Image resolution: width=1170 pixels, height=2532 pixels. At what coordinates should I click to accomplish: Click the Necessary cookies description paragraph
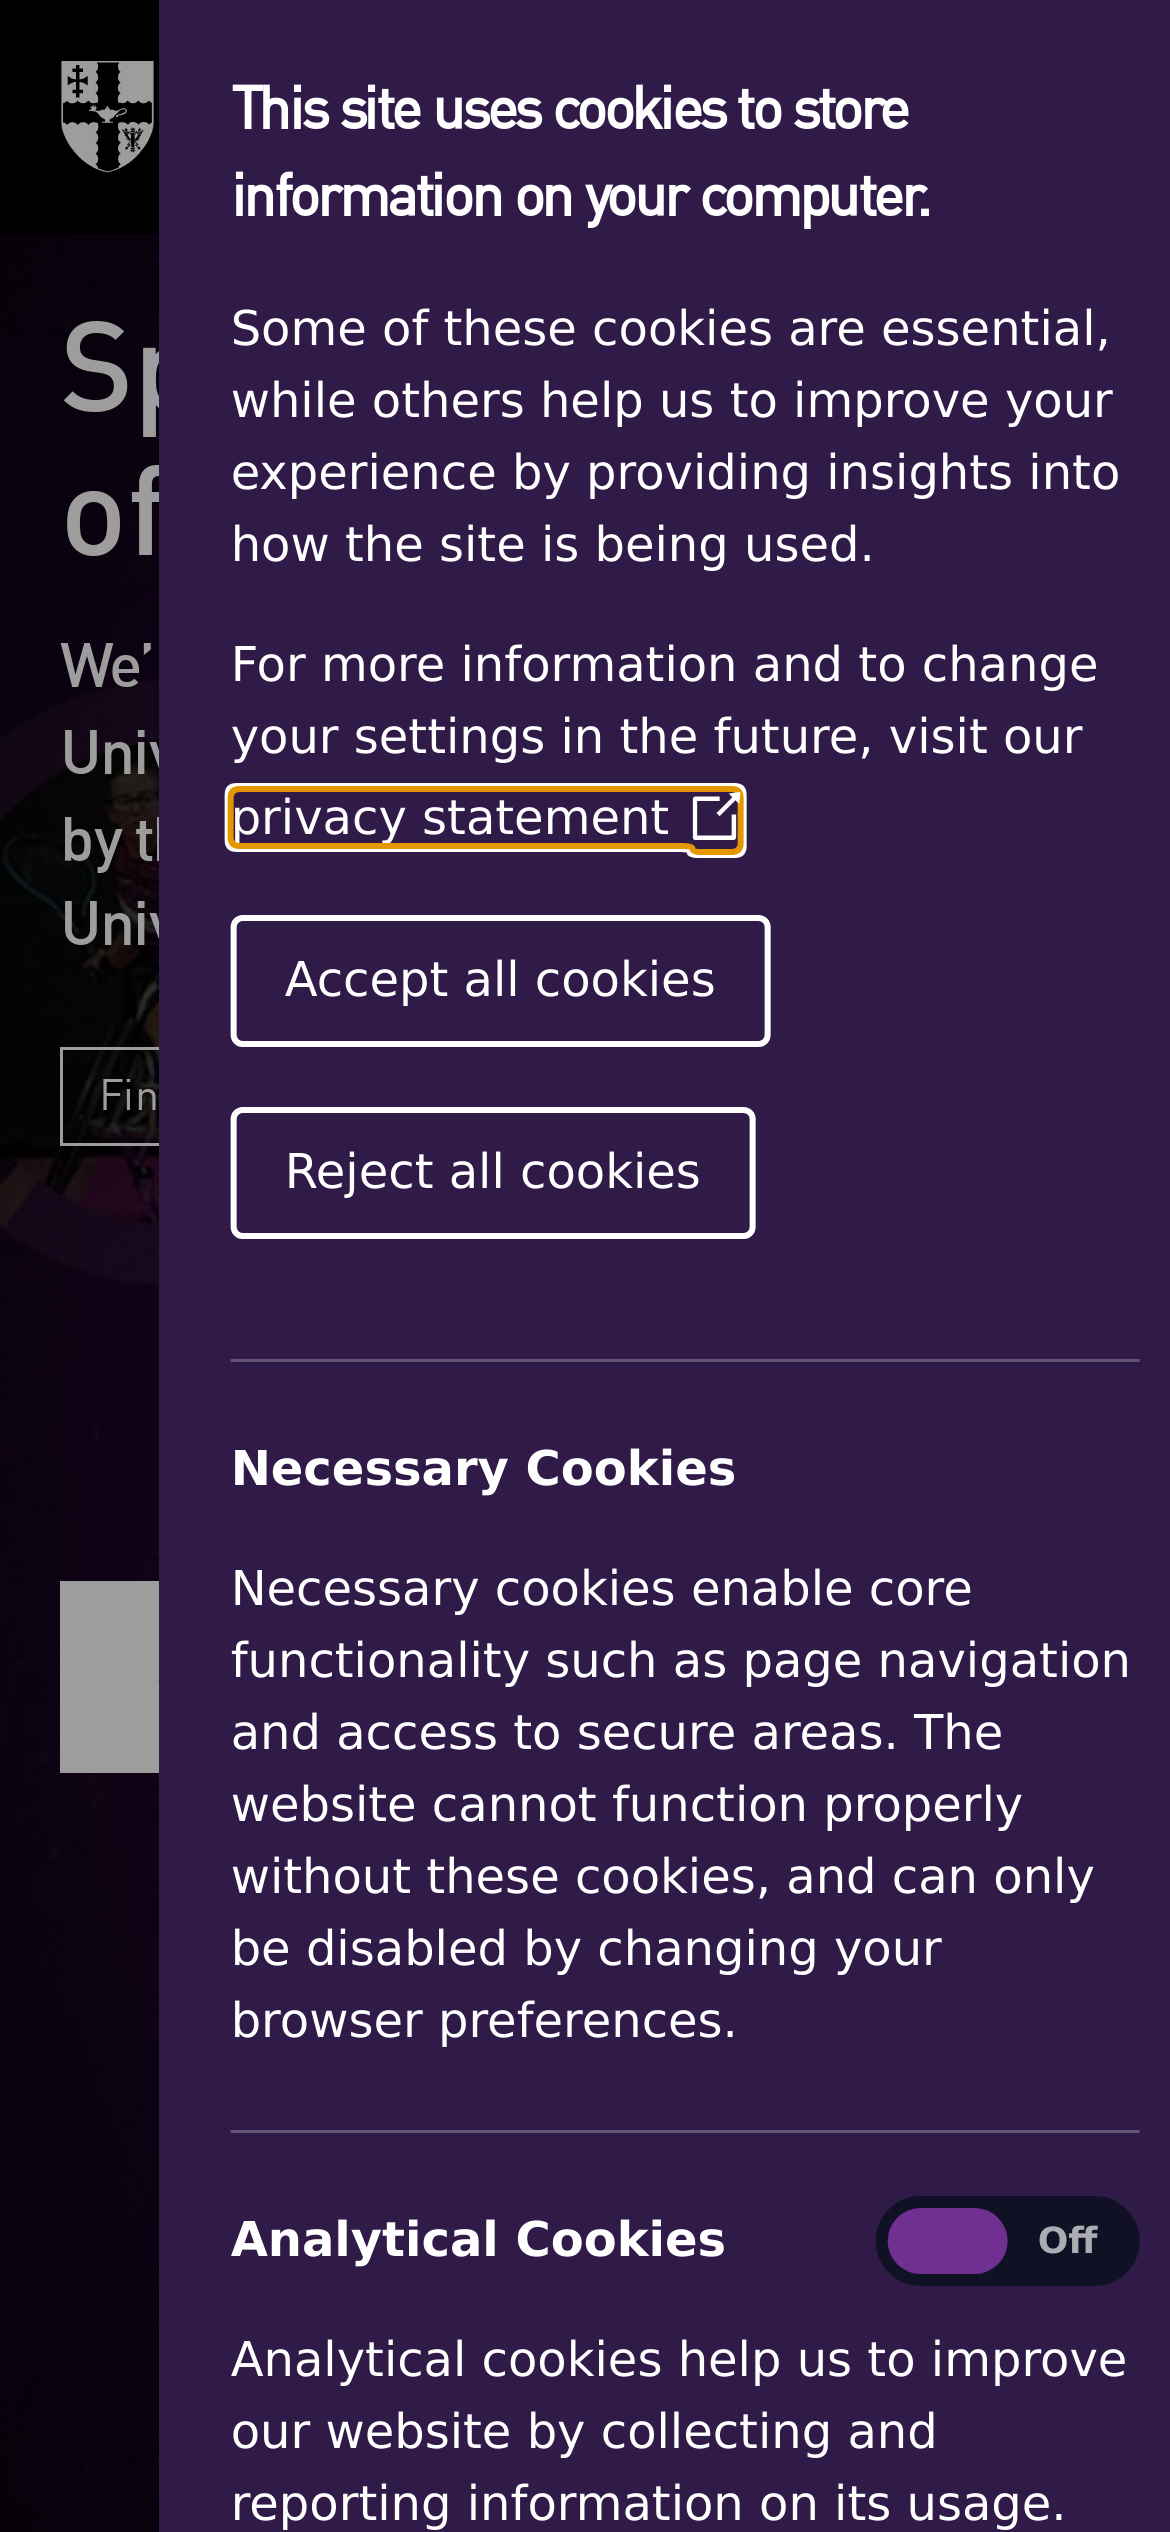(x=680, y=1805)
